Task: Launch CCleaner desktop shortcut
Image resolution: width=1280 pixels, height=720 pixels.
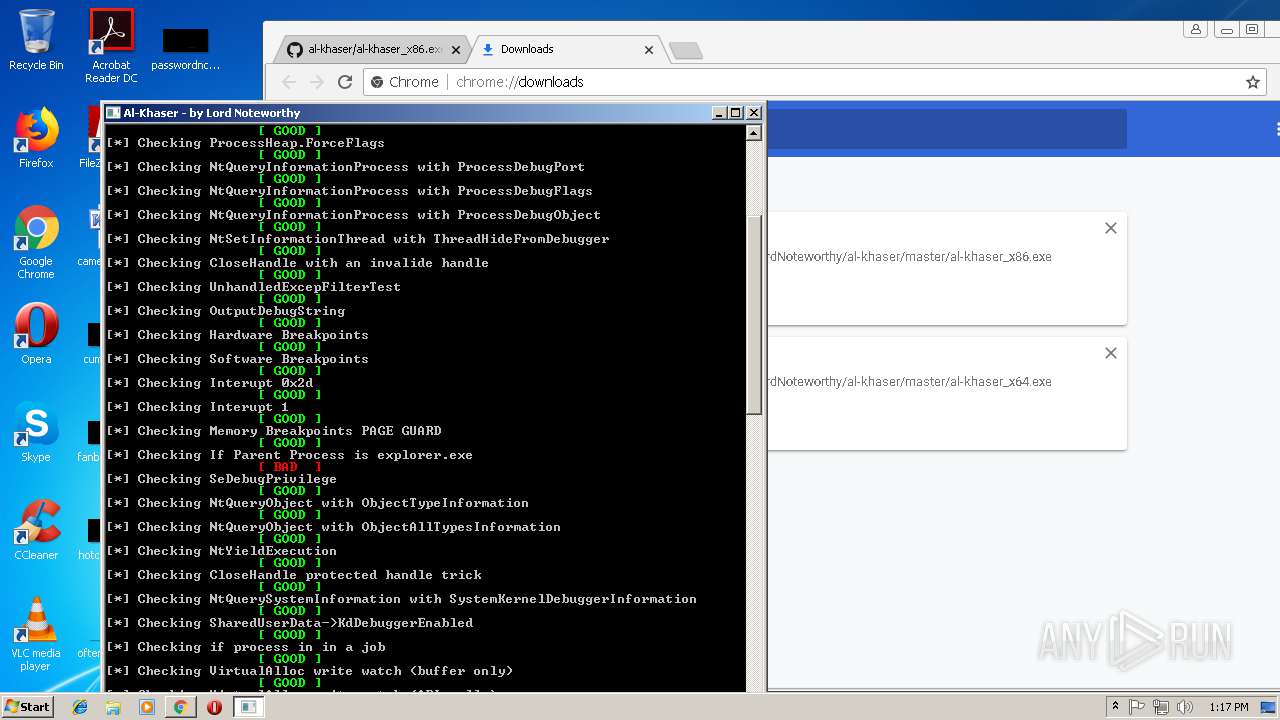Action: coord(36,530)
